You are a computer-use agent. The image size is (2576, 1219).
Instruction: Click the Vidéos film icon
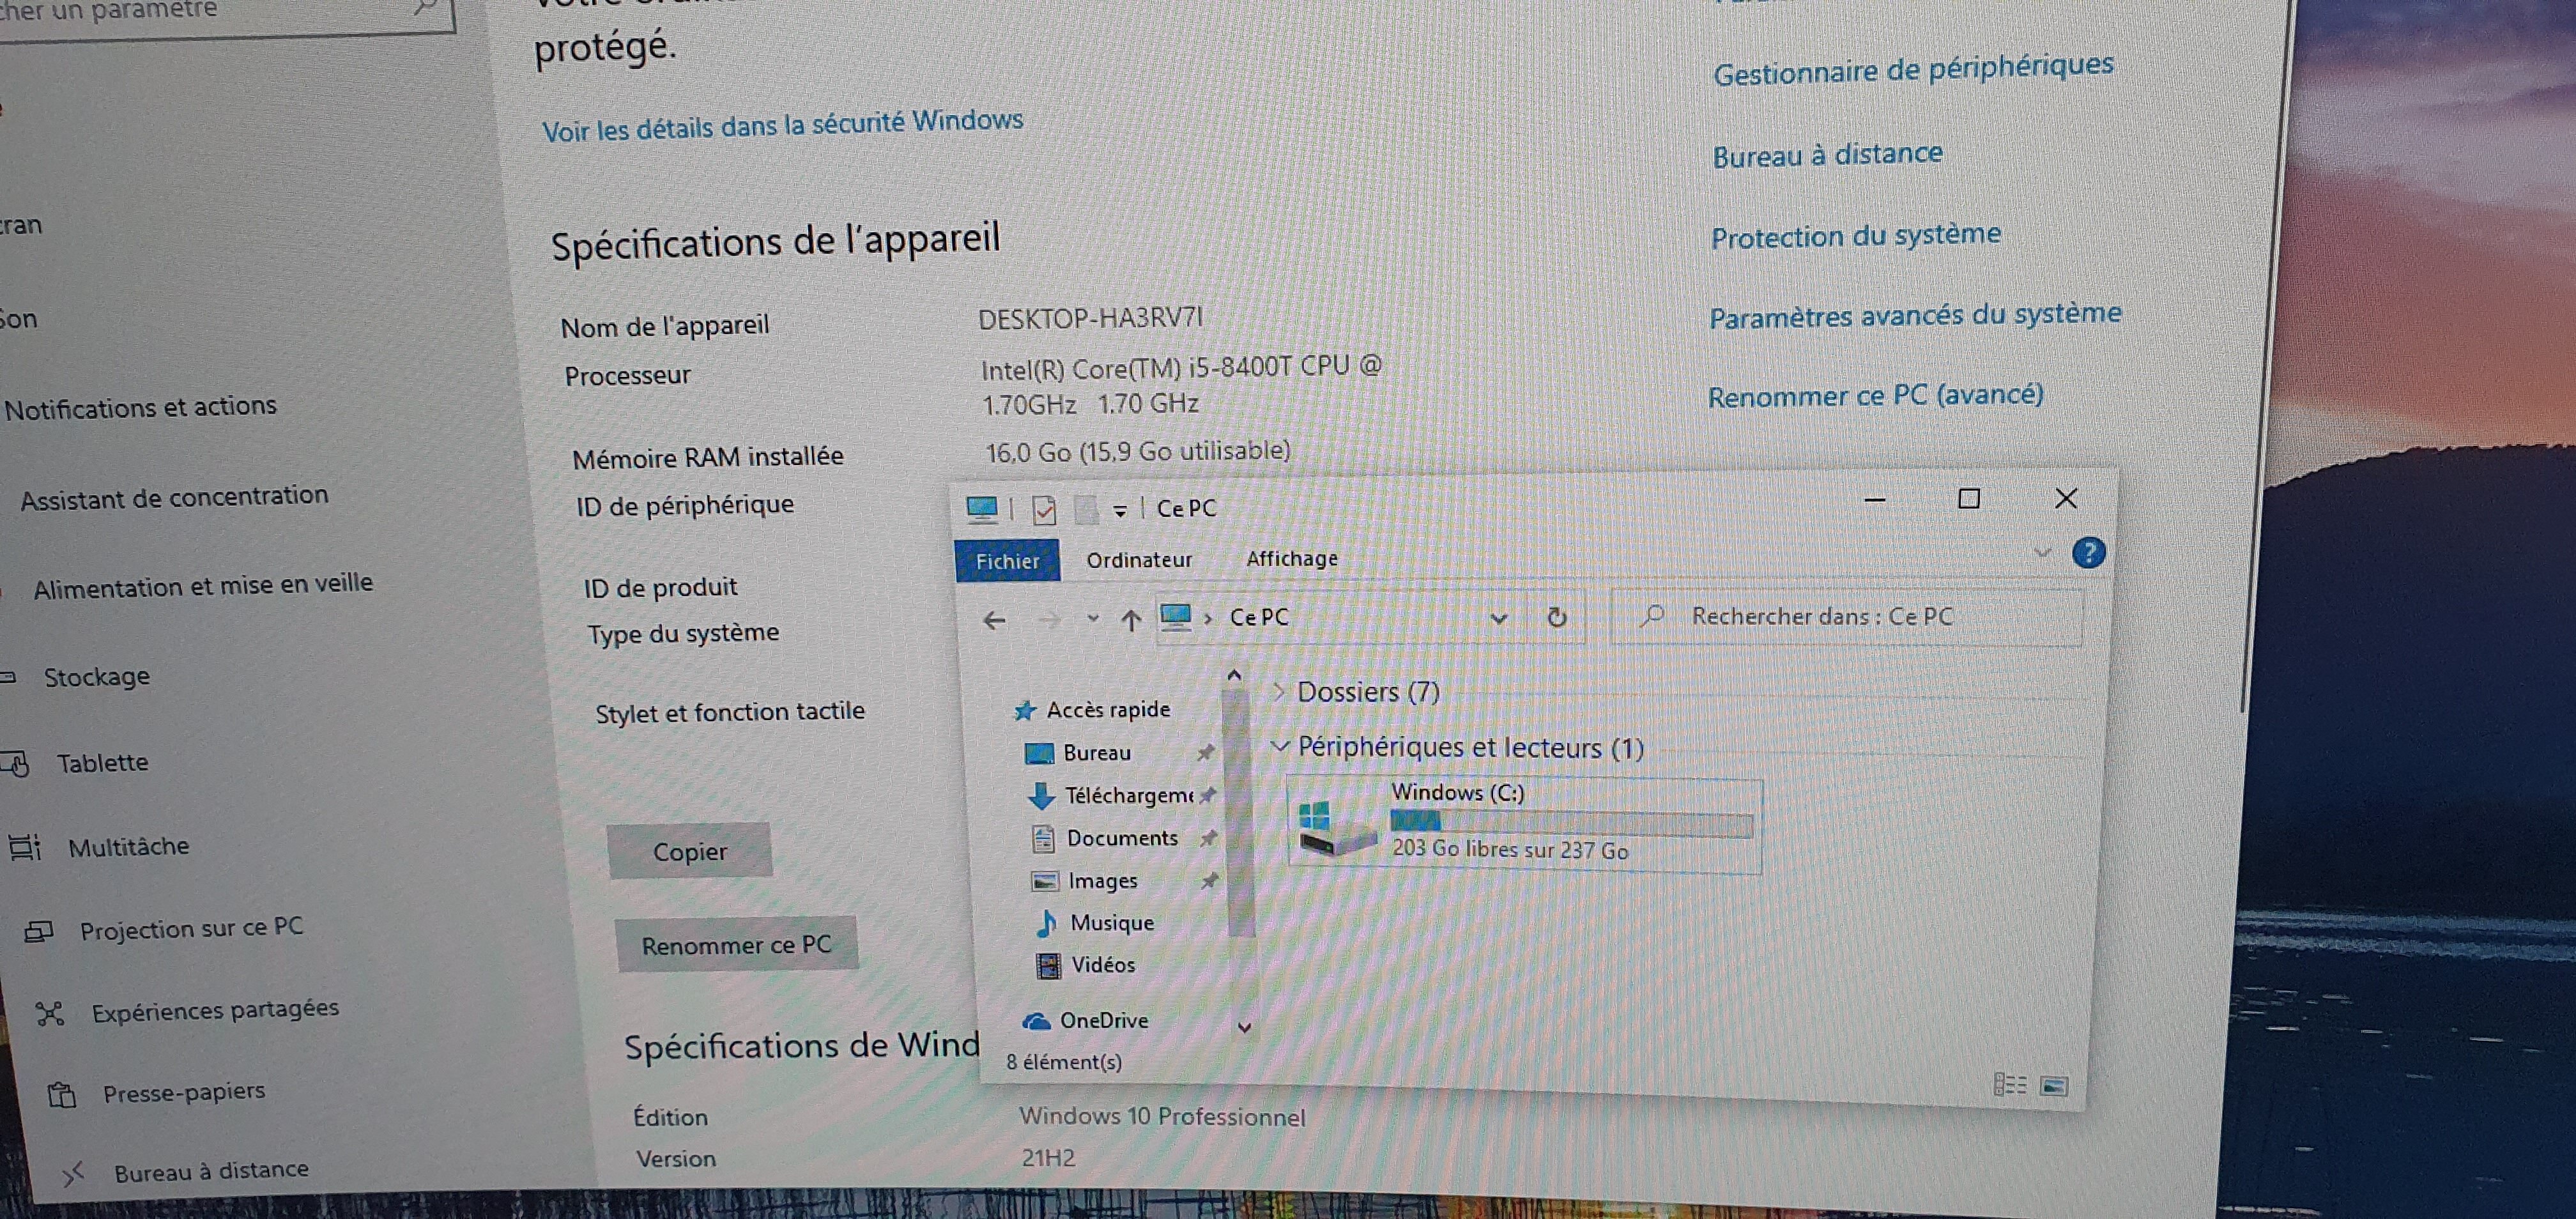pos(1048,965)
